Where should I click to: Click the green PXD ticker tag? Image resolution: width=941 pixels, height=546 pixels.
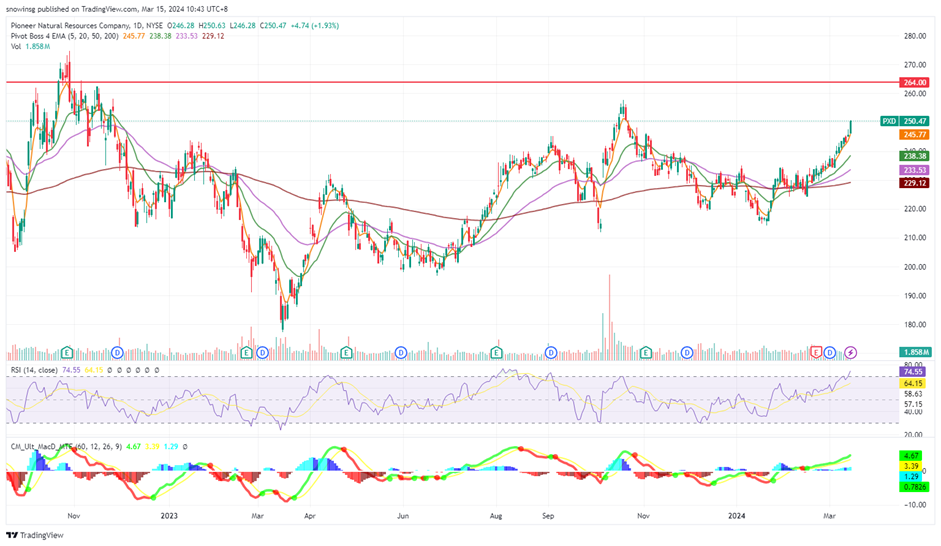(x=889, y=121)
